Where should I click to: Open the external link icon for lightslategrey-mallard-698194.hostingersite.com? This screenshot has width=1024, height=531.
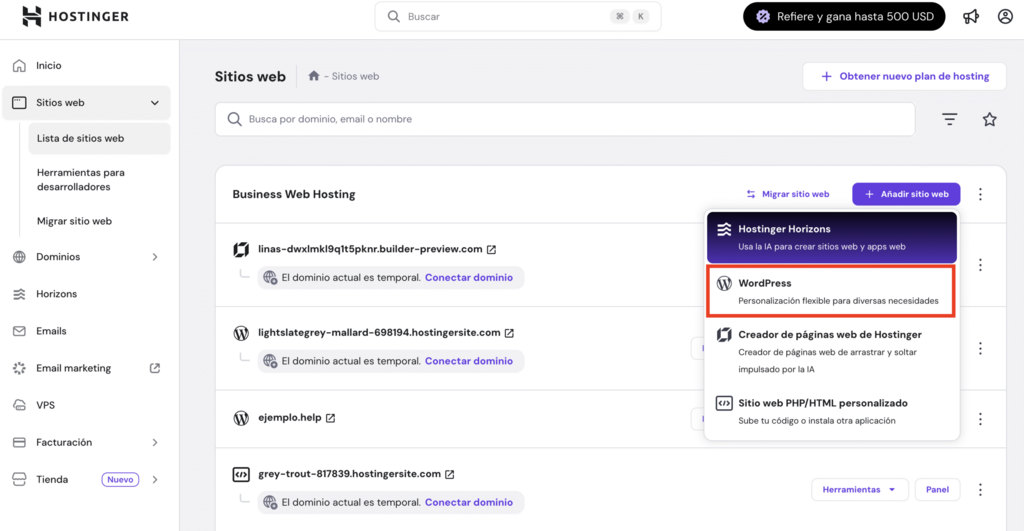(x=509, y=333)
